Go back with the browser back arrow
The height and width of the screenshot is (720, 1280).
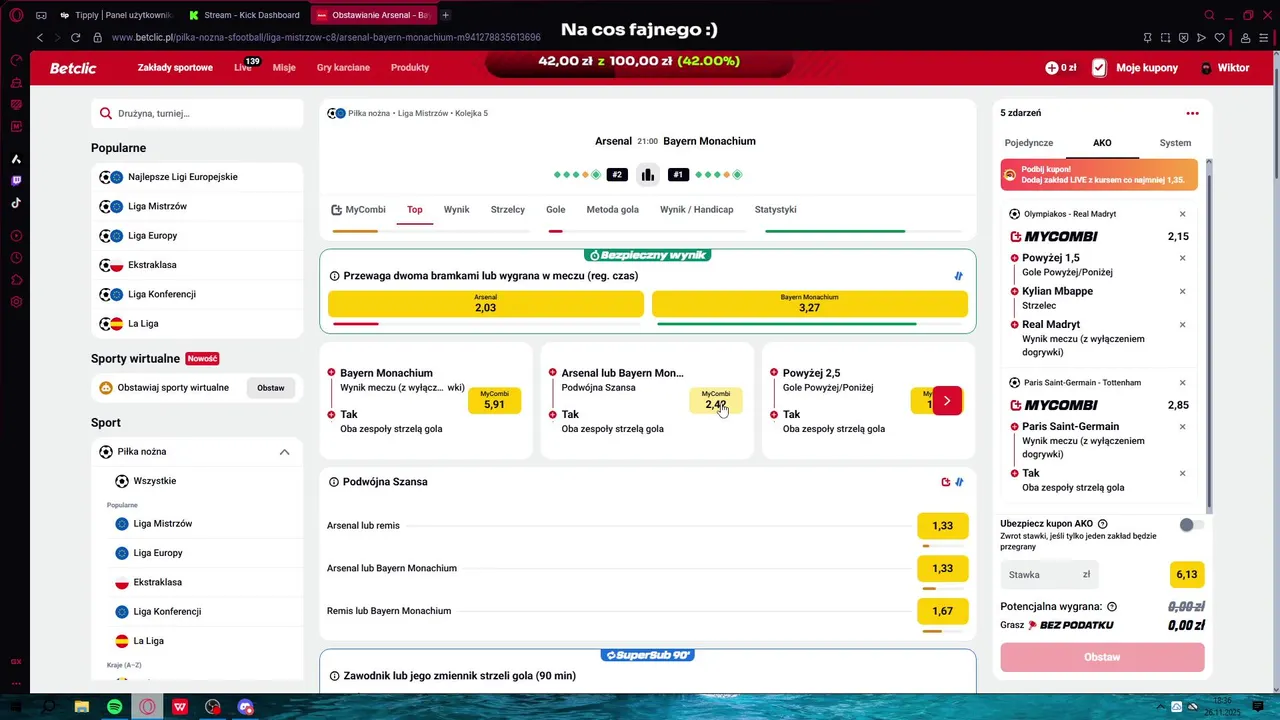tap(40, 38)
